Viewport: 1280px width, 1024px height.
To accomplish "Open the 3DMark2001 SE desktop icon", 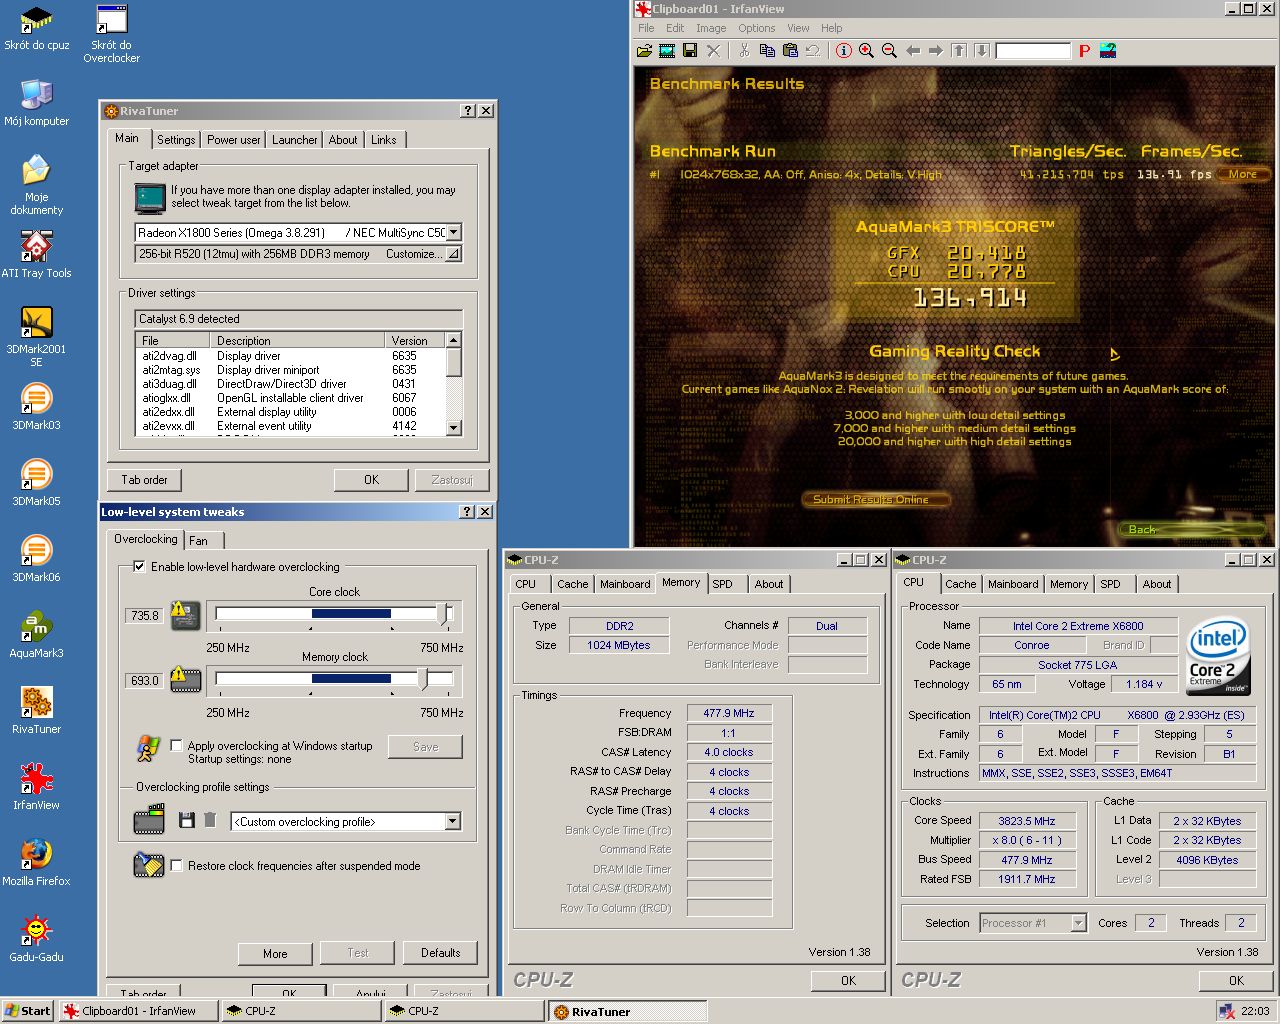I will coord(37,337).
